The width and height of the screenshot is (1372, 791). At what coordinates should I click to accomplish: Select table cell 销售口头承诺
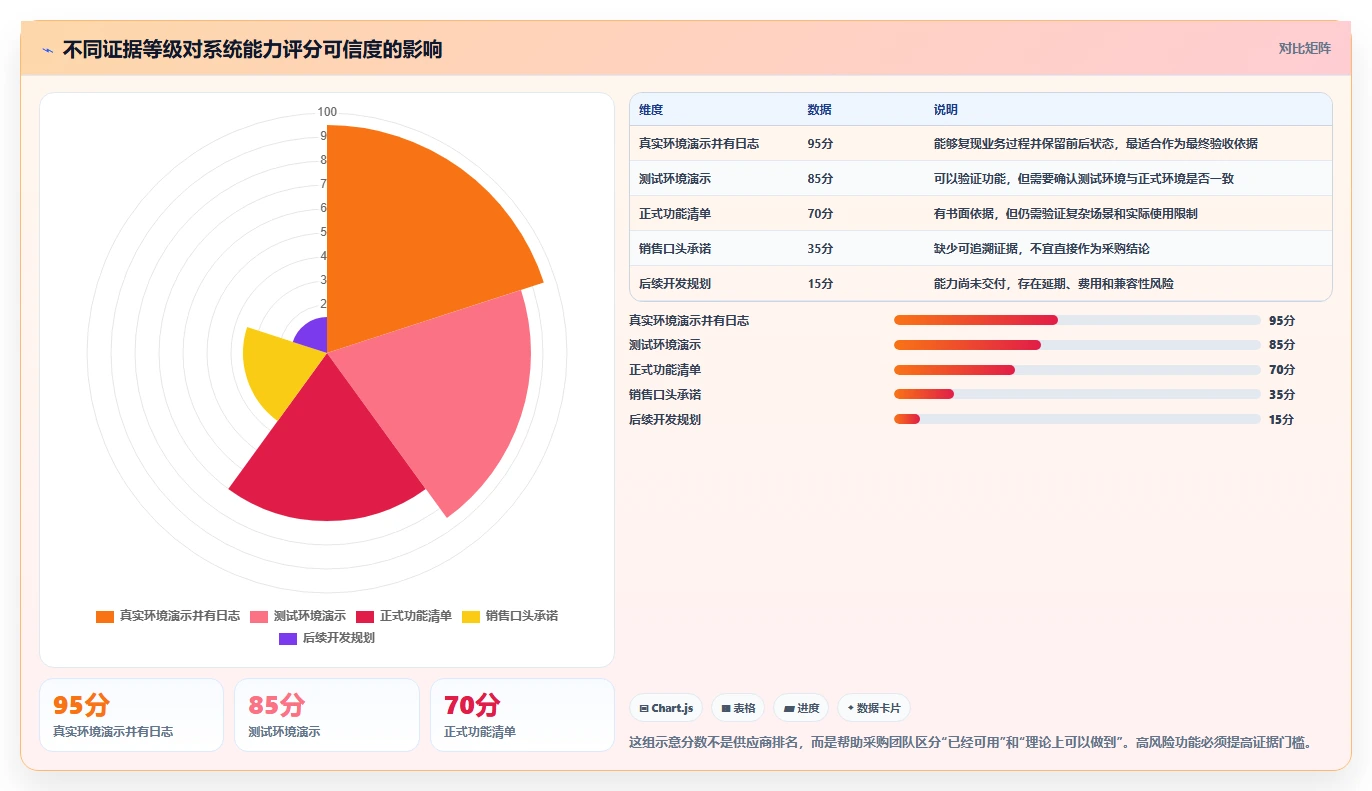coord(675,248)
